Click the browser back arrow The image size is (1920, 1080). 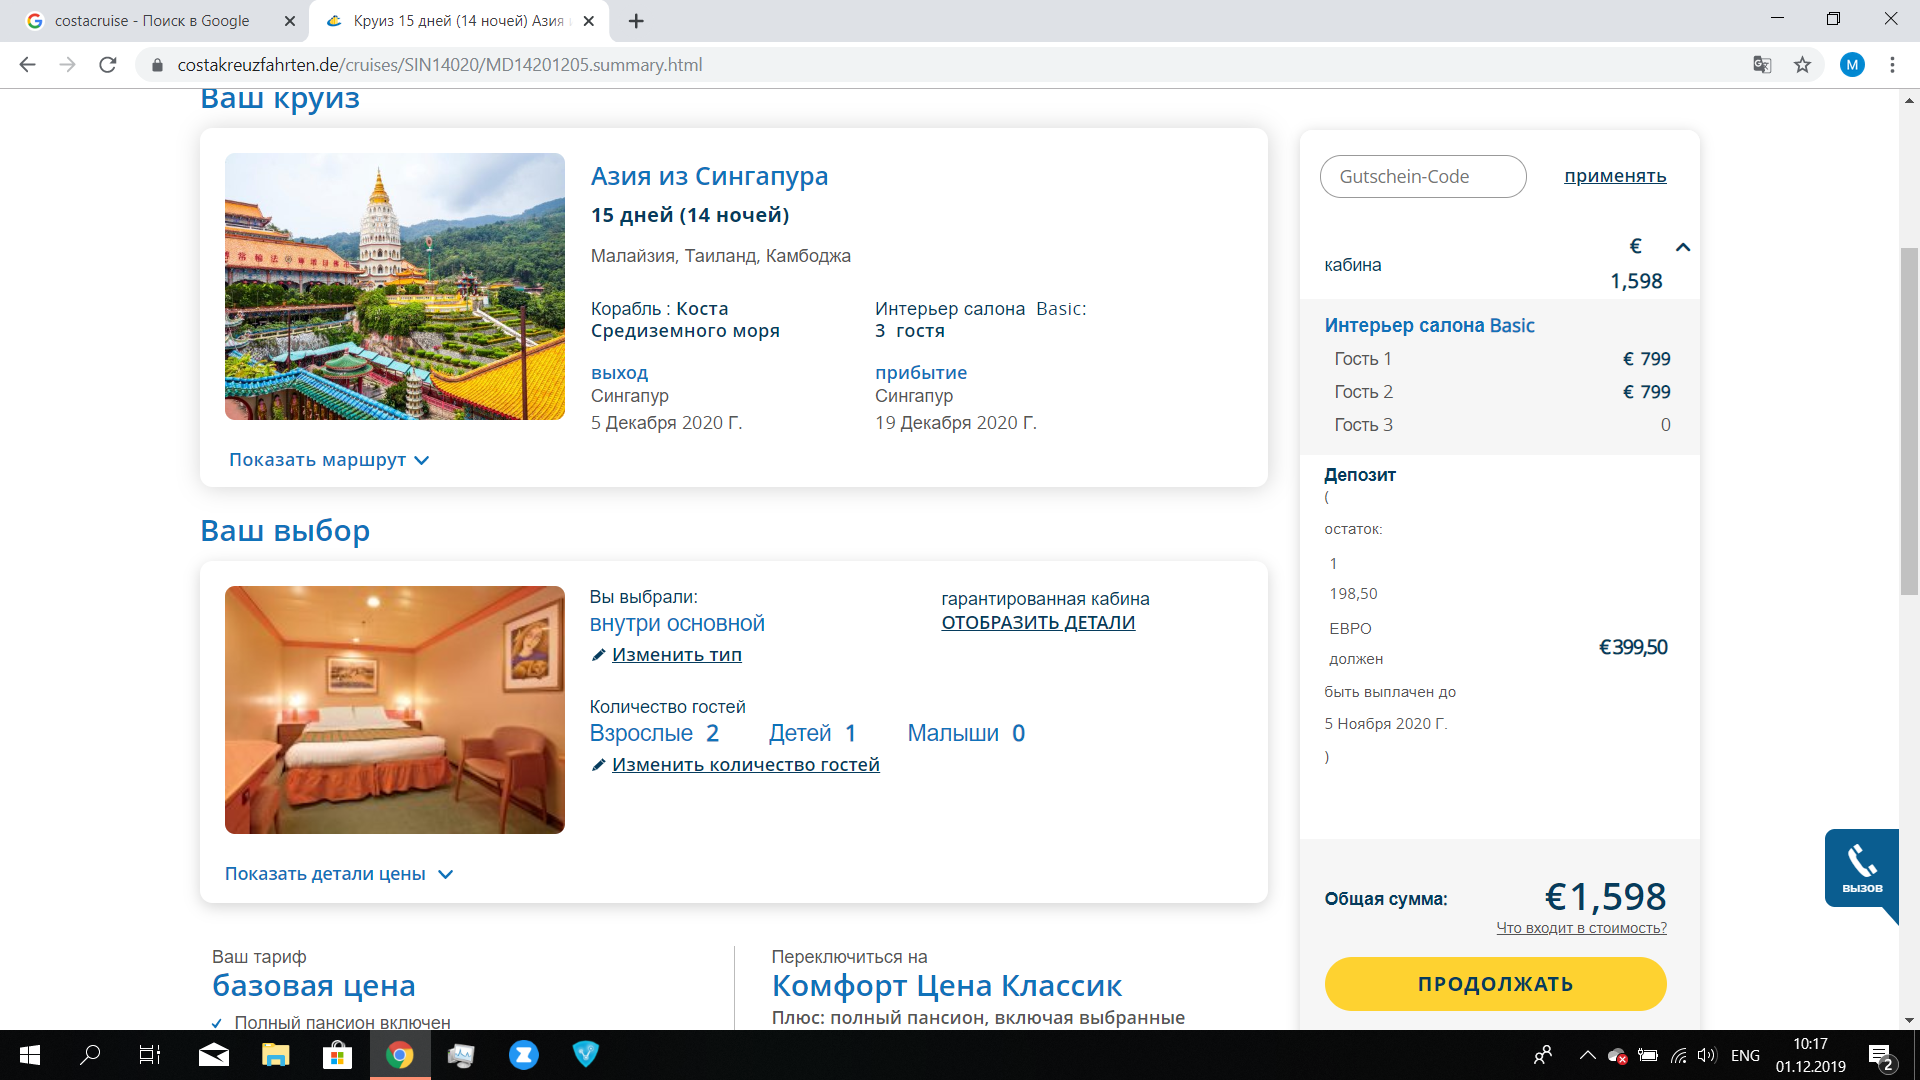(x=27, y=65)
